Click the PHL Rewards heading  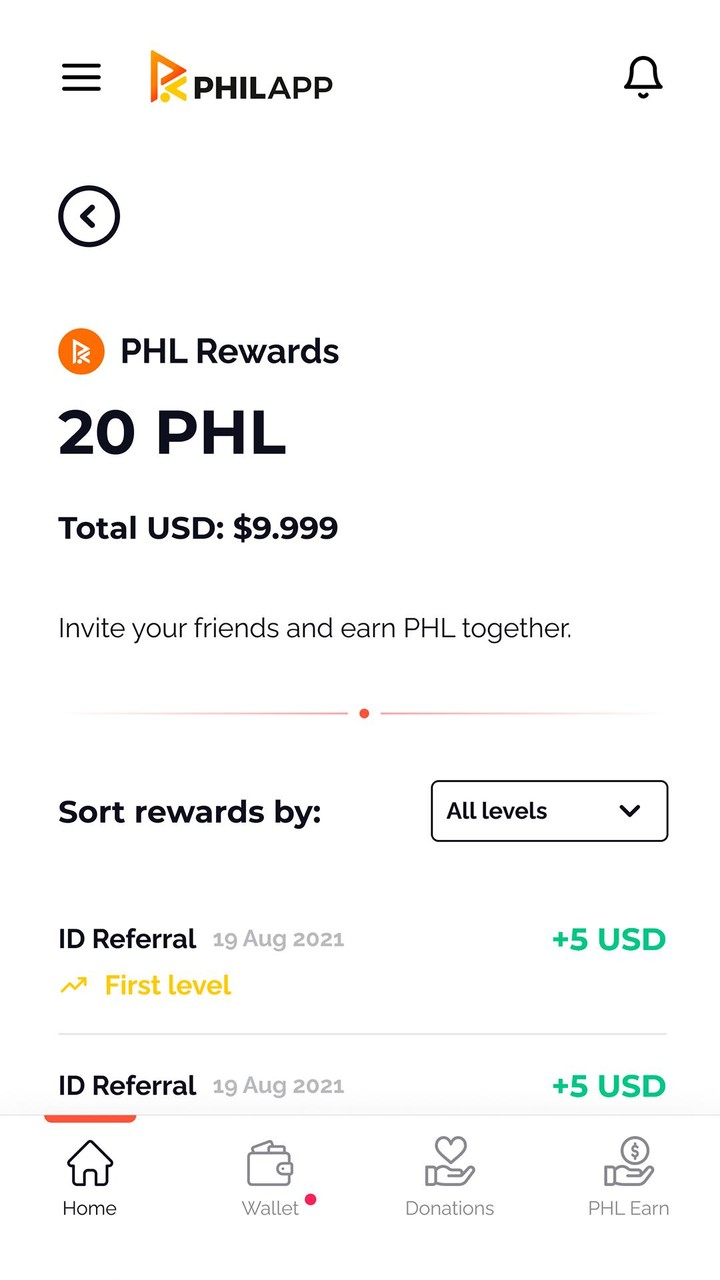[x=230, y=352]
